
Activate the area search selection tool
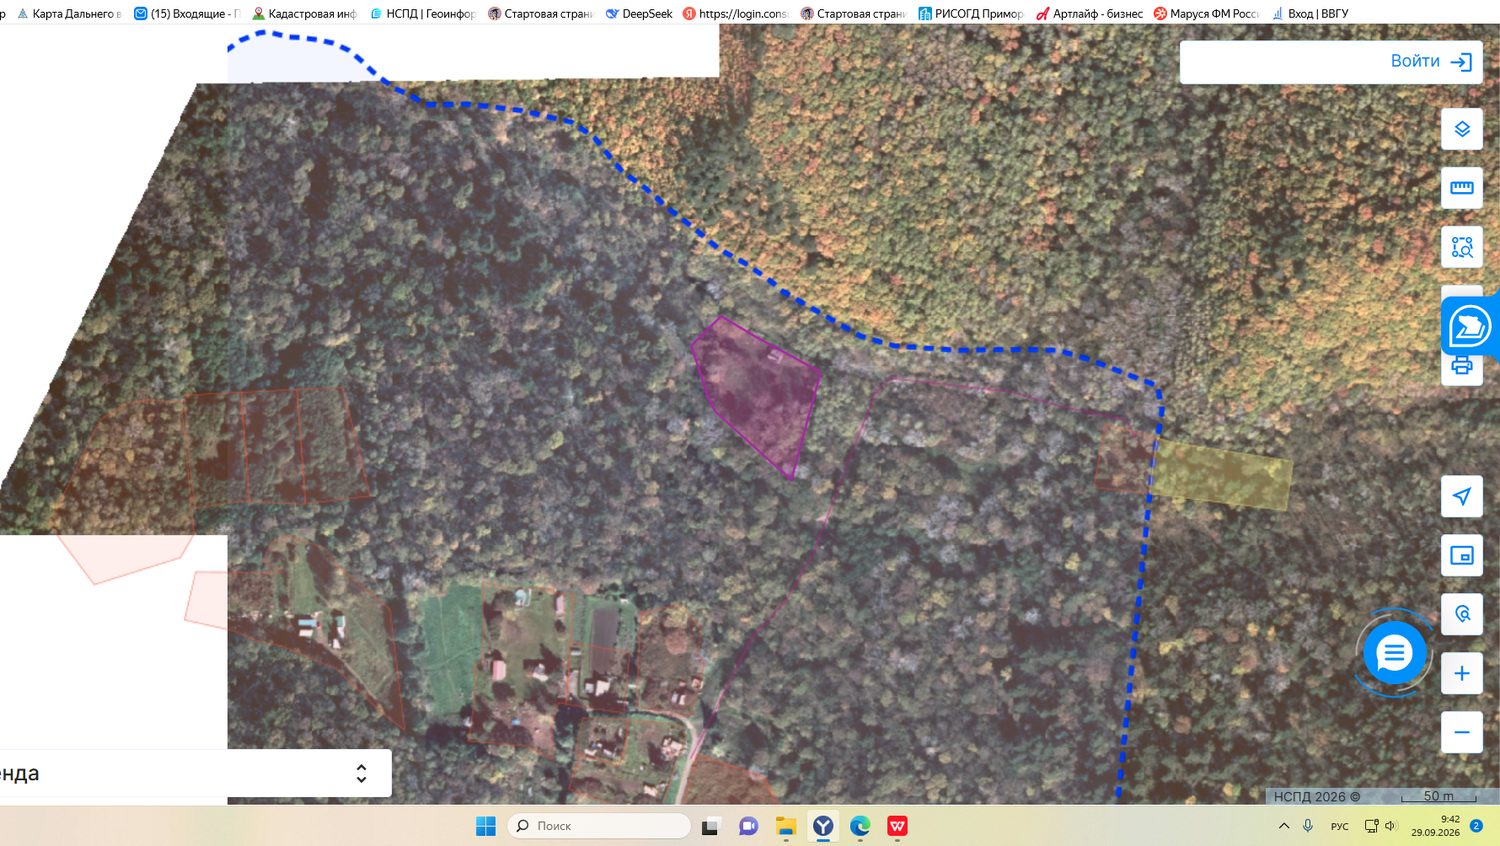tap(1461, 246)
